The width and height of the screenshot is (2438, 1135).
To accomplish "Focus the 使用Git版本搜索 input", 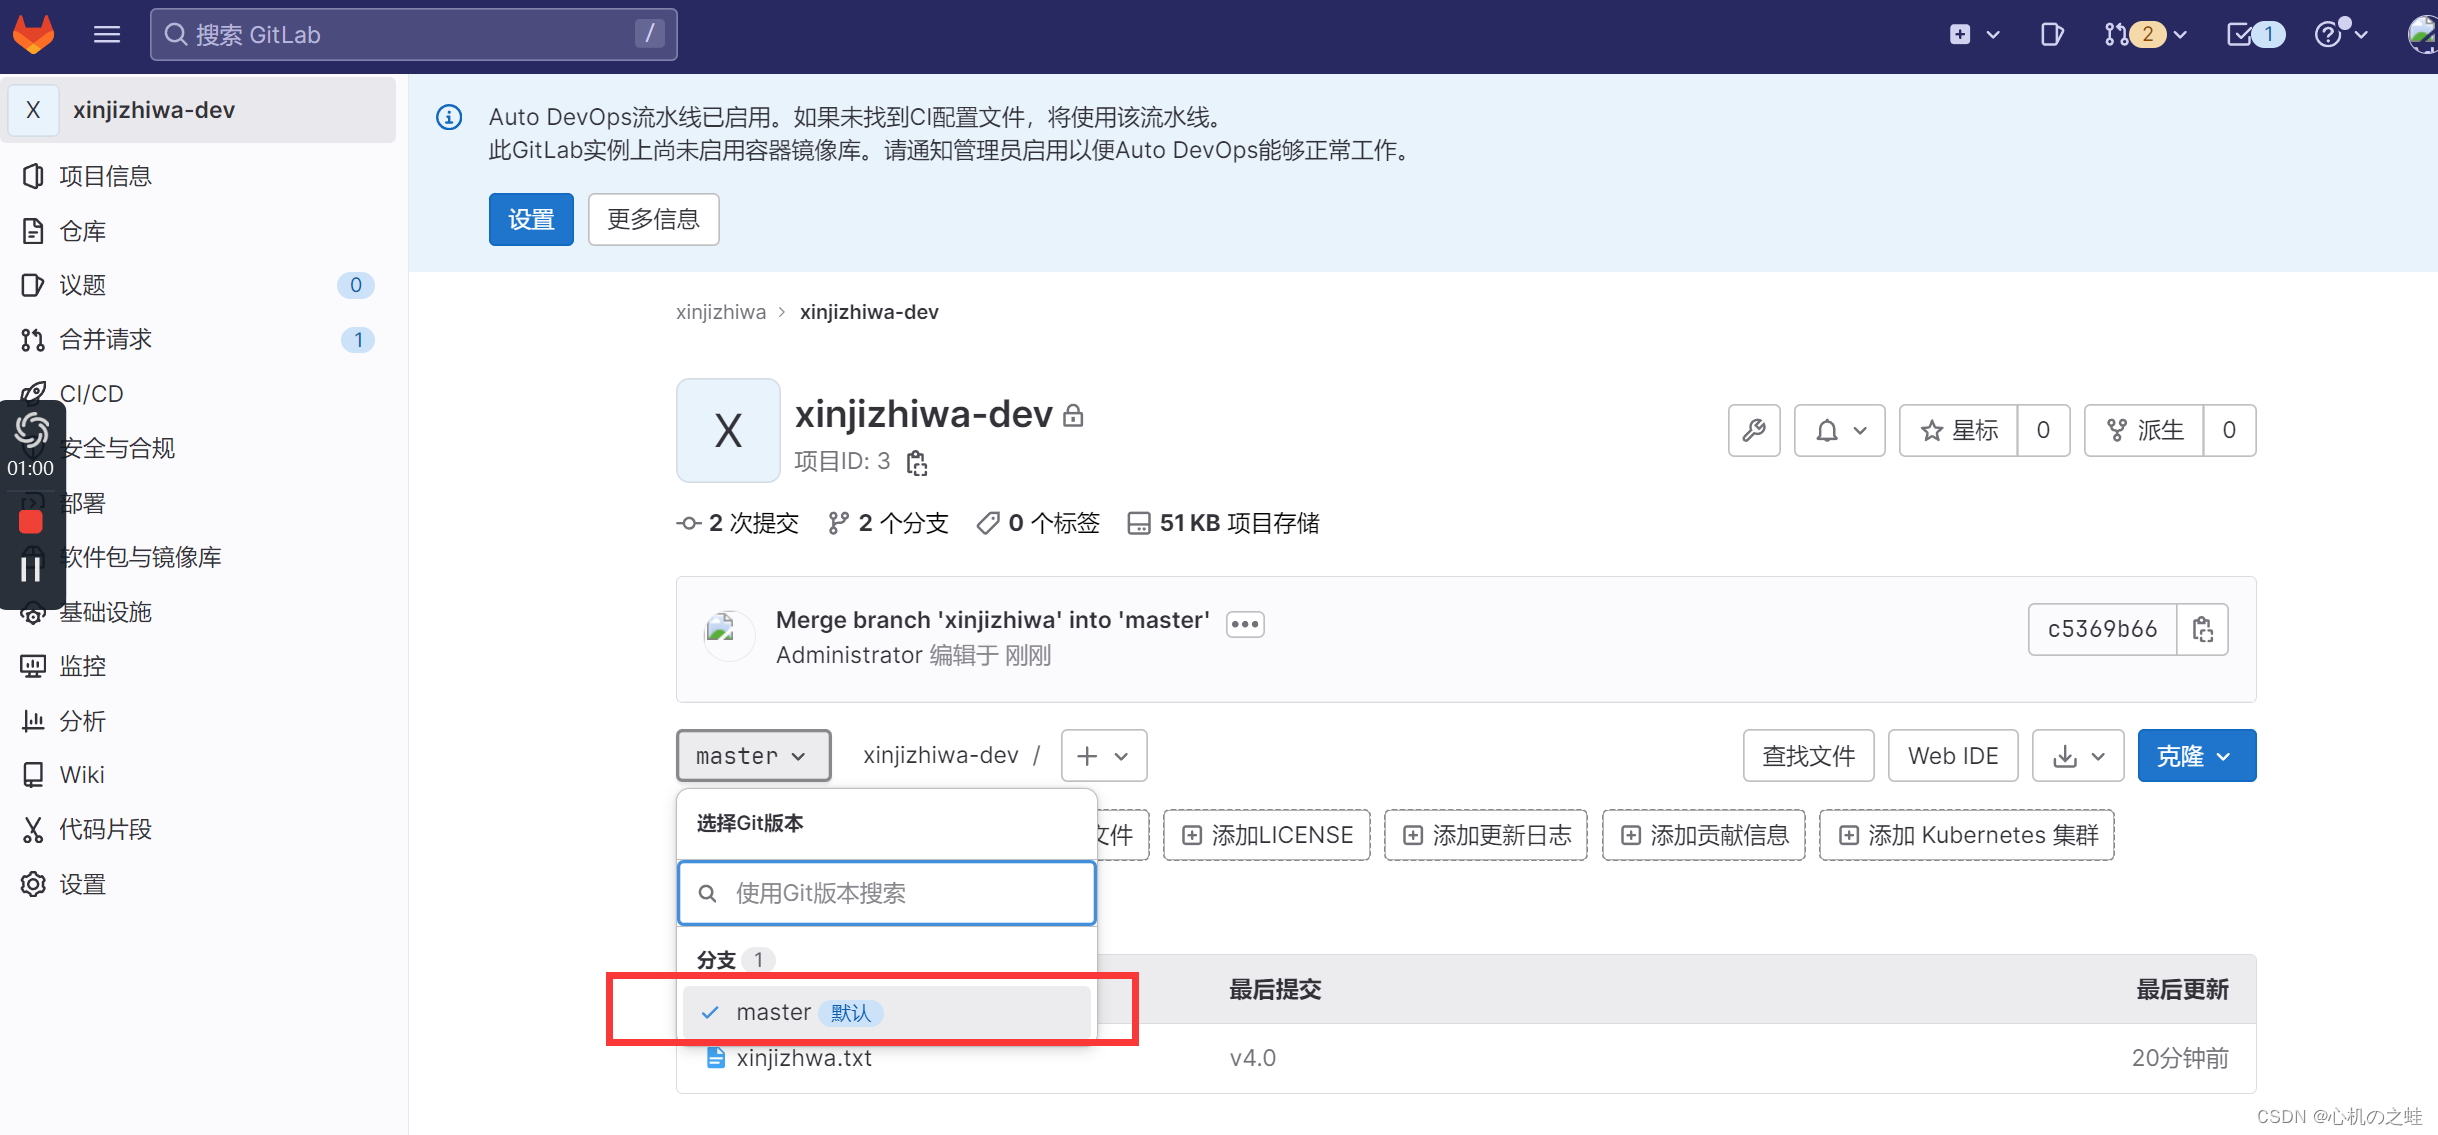I will pyautogui.click(x=887, y=893).
